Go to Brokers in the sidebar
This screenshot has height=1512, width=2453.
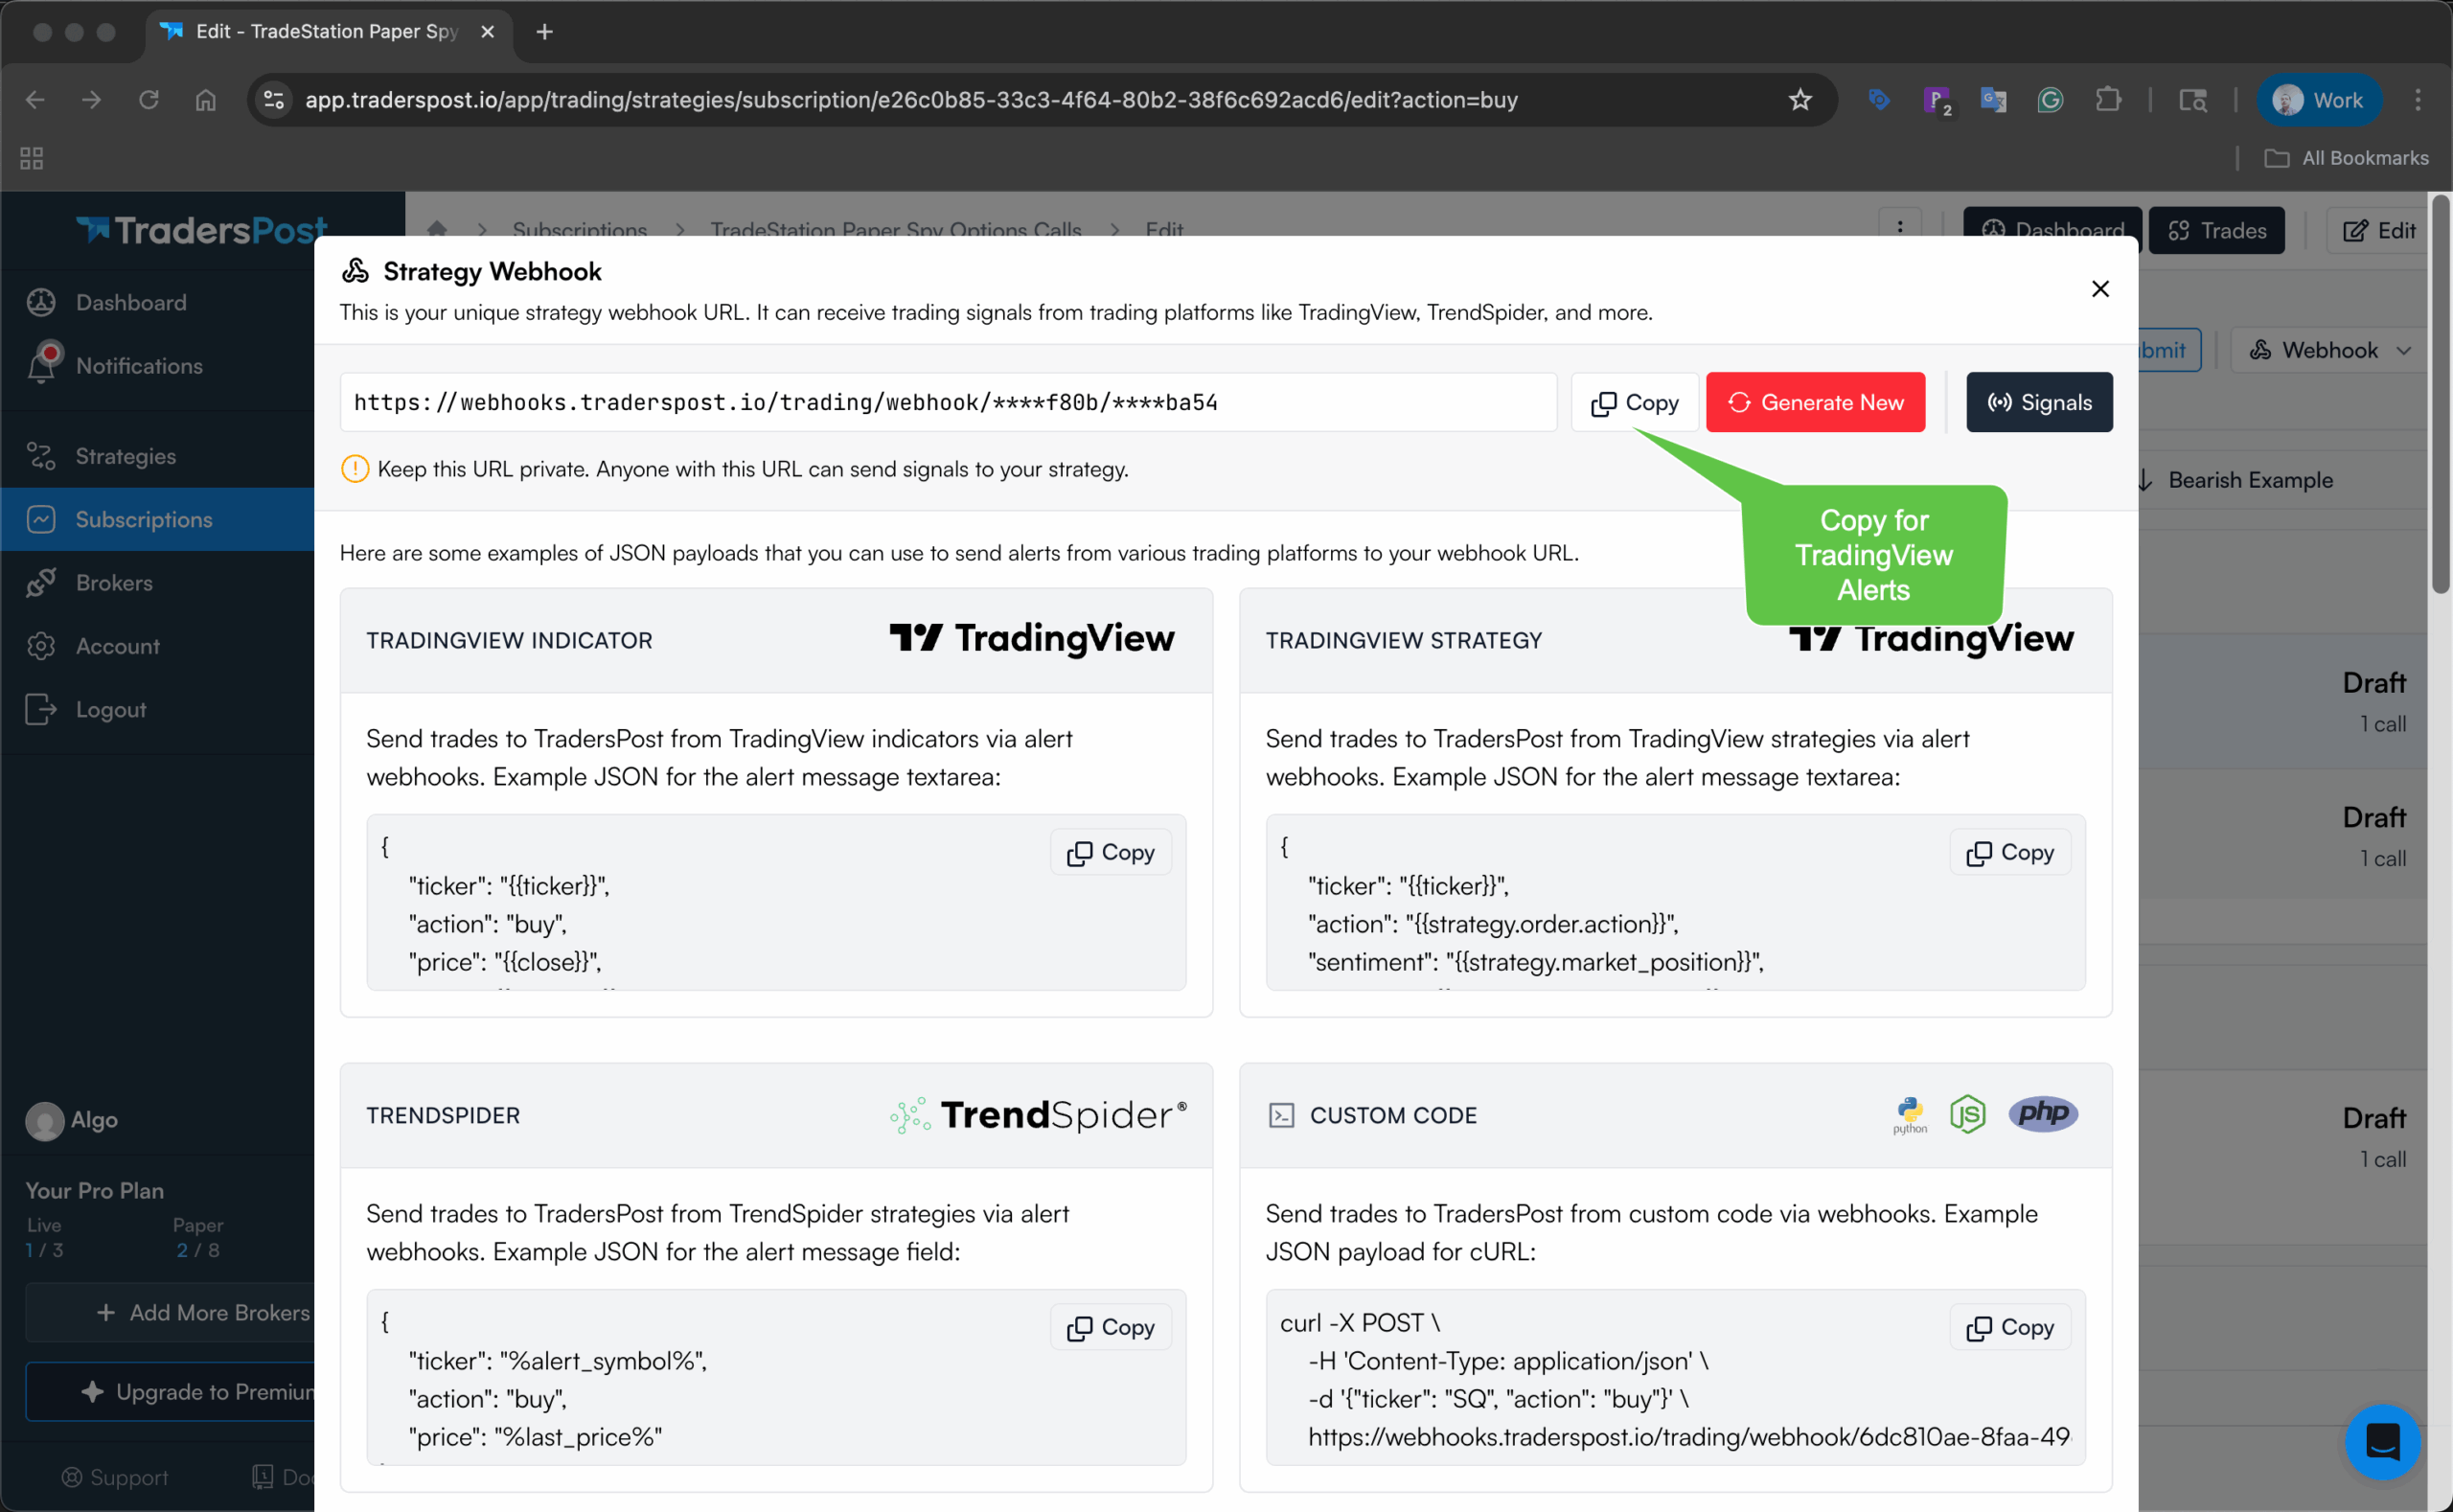click(114, 583)
